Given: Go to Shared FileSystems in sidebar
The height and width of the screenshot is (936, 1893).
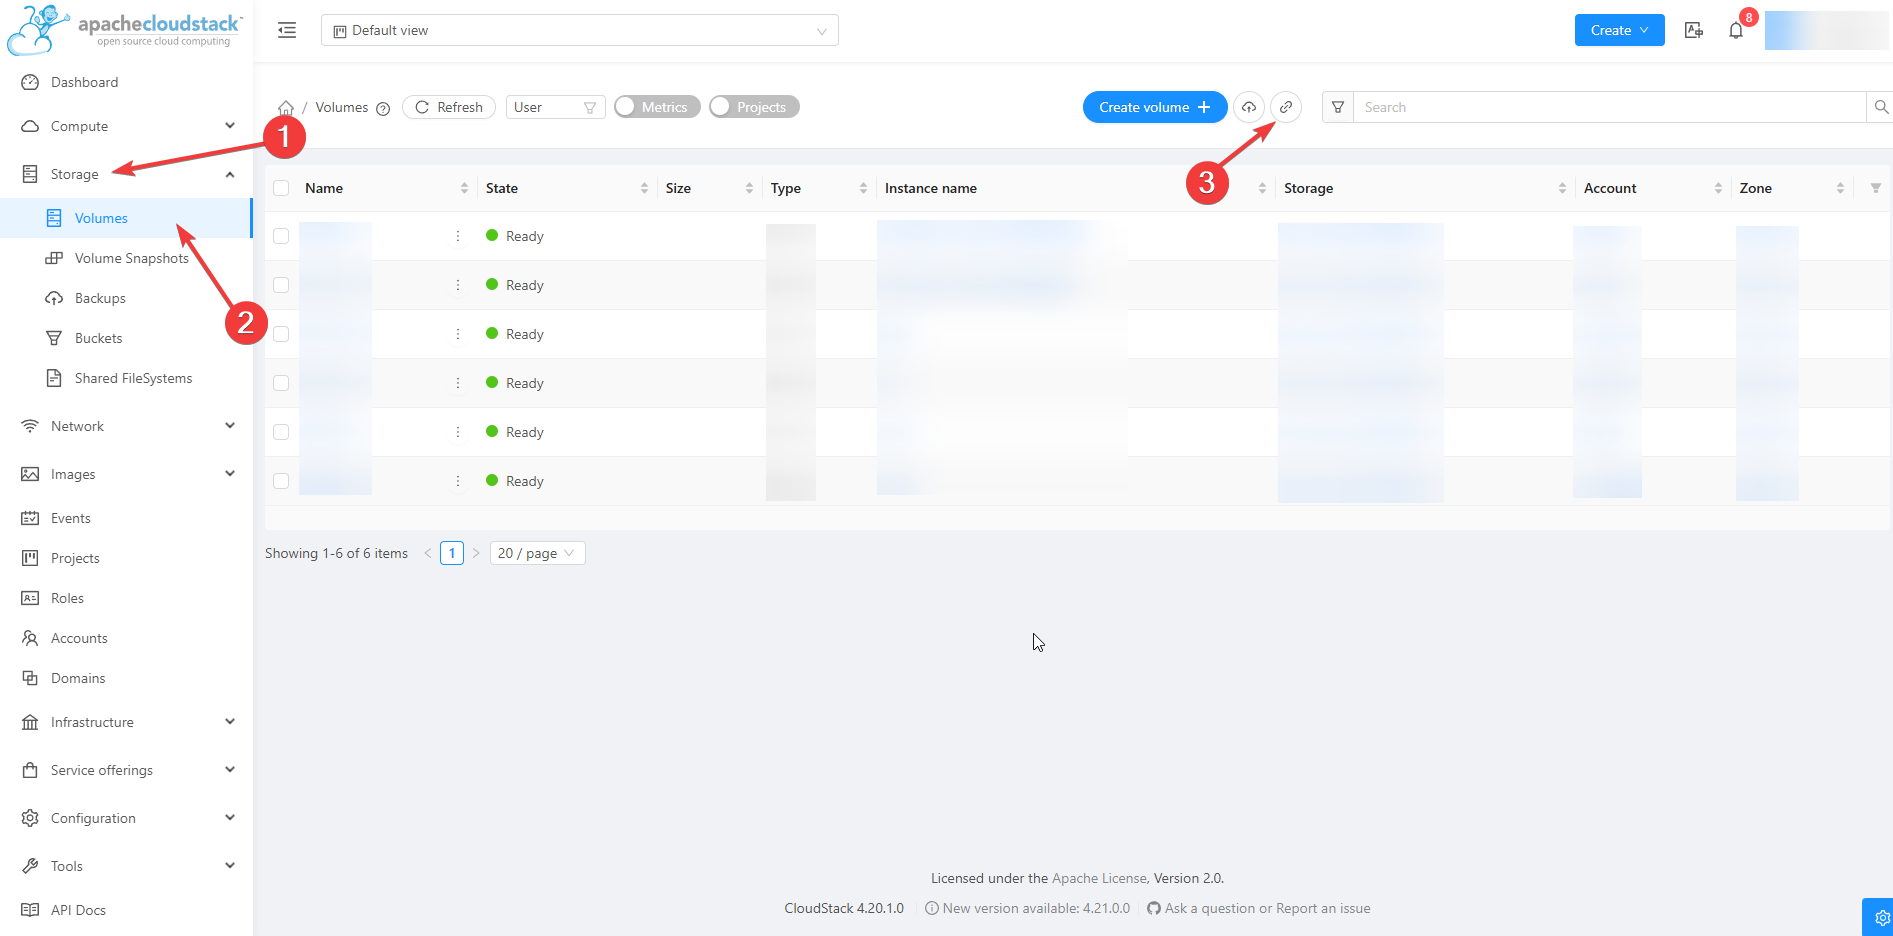Looking at the screenshot, I should tap(133, 378).
